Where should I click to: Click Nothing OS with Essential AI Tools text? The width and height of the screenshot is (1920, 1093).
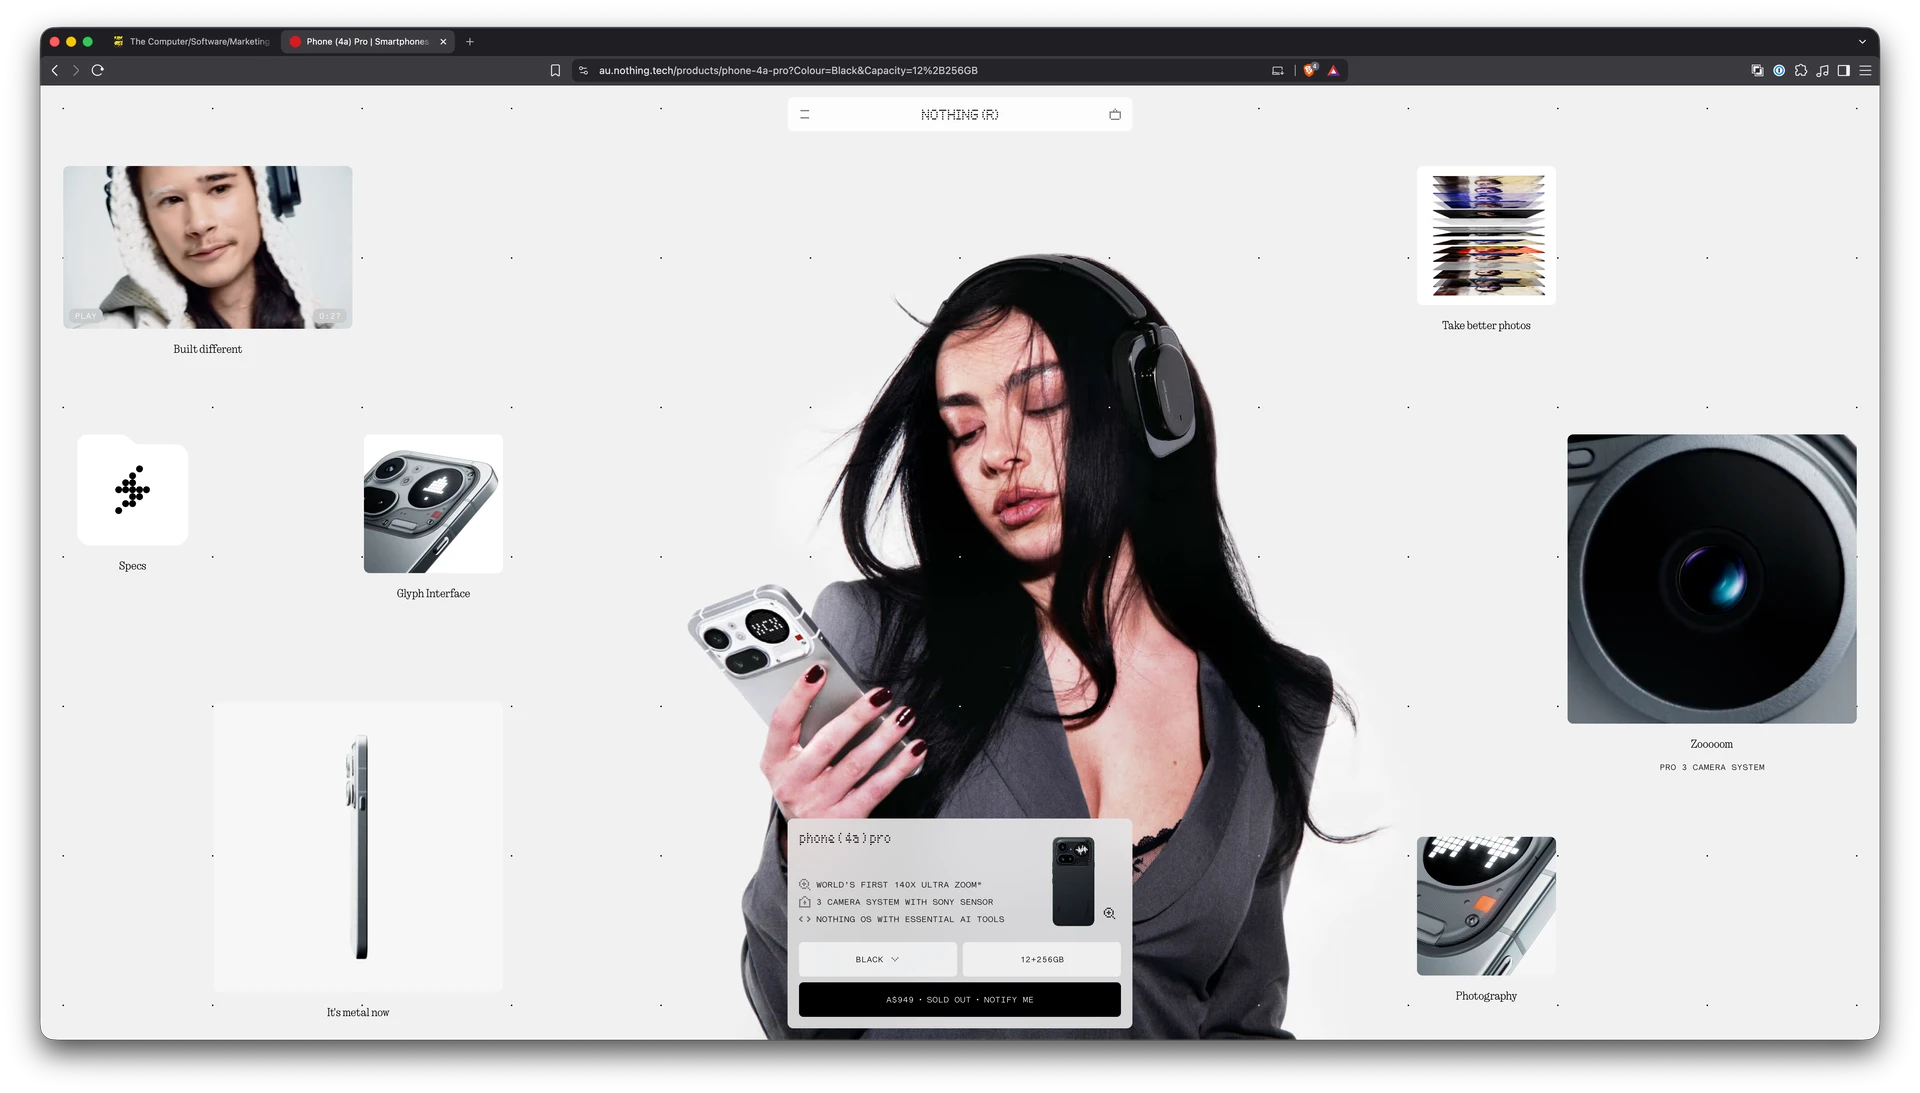910,919
